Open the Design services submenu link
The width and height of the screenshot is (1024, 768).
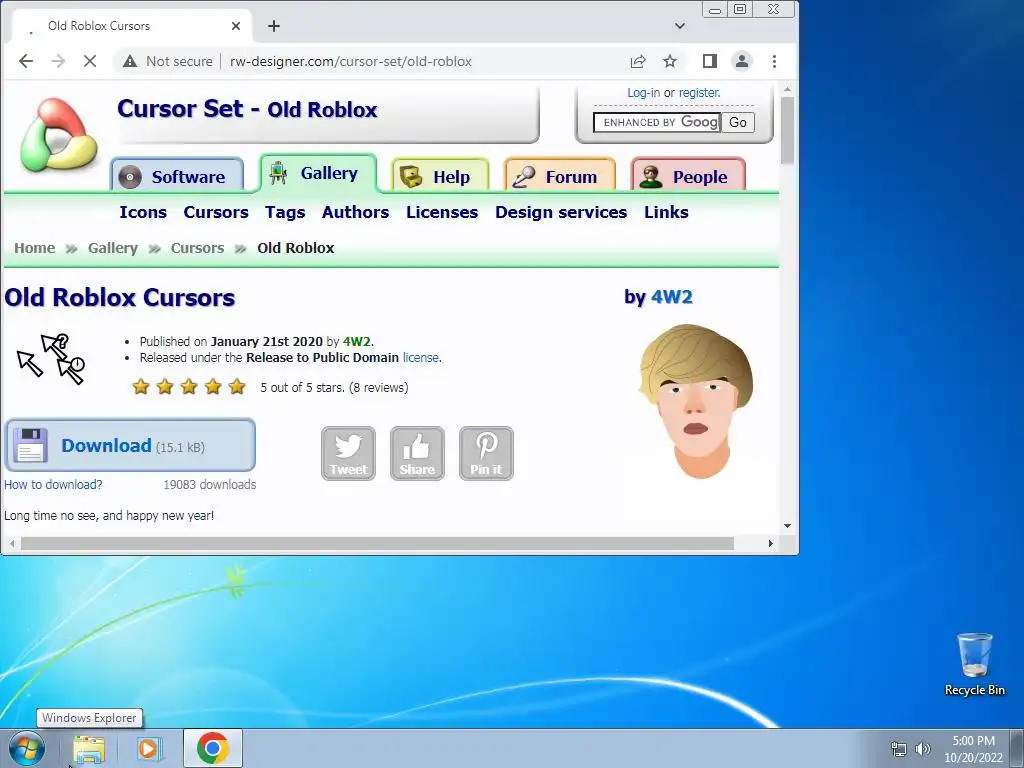561,212
